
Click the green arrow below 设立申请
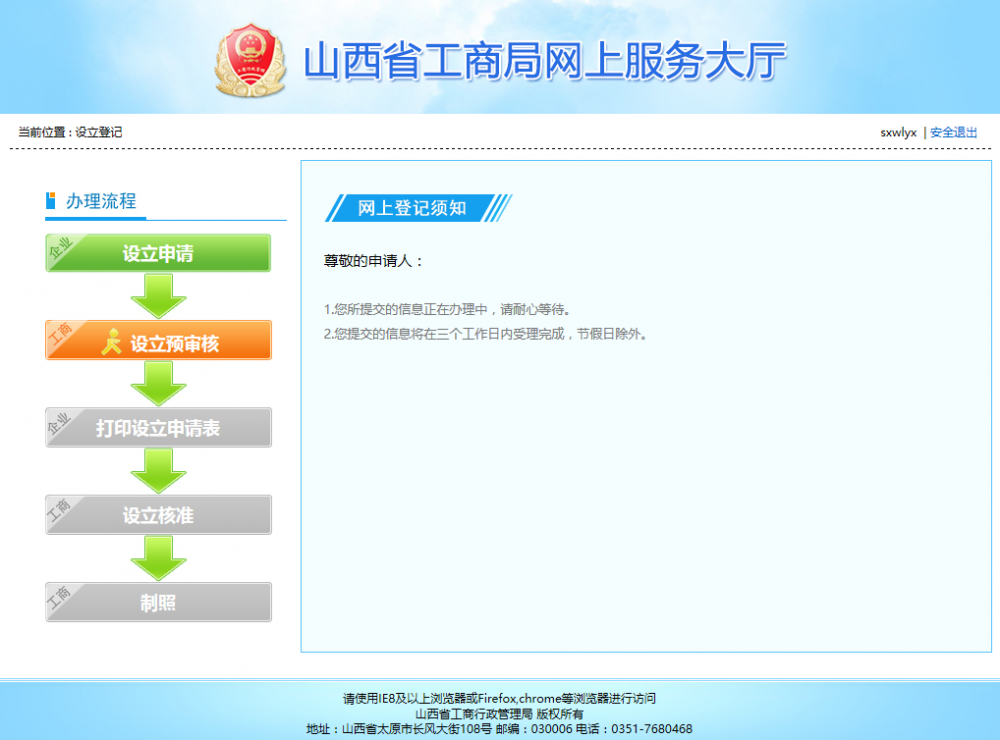point(157,294)
